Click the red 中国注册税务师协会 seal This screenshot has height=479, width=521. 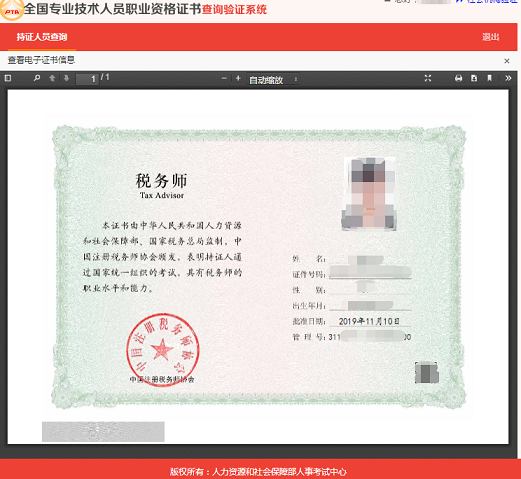click(163, 350)
